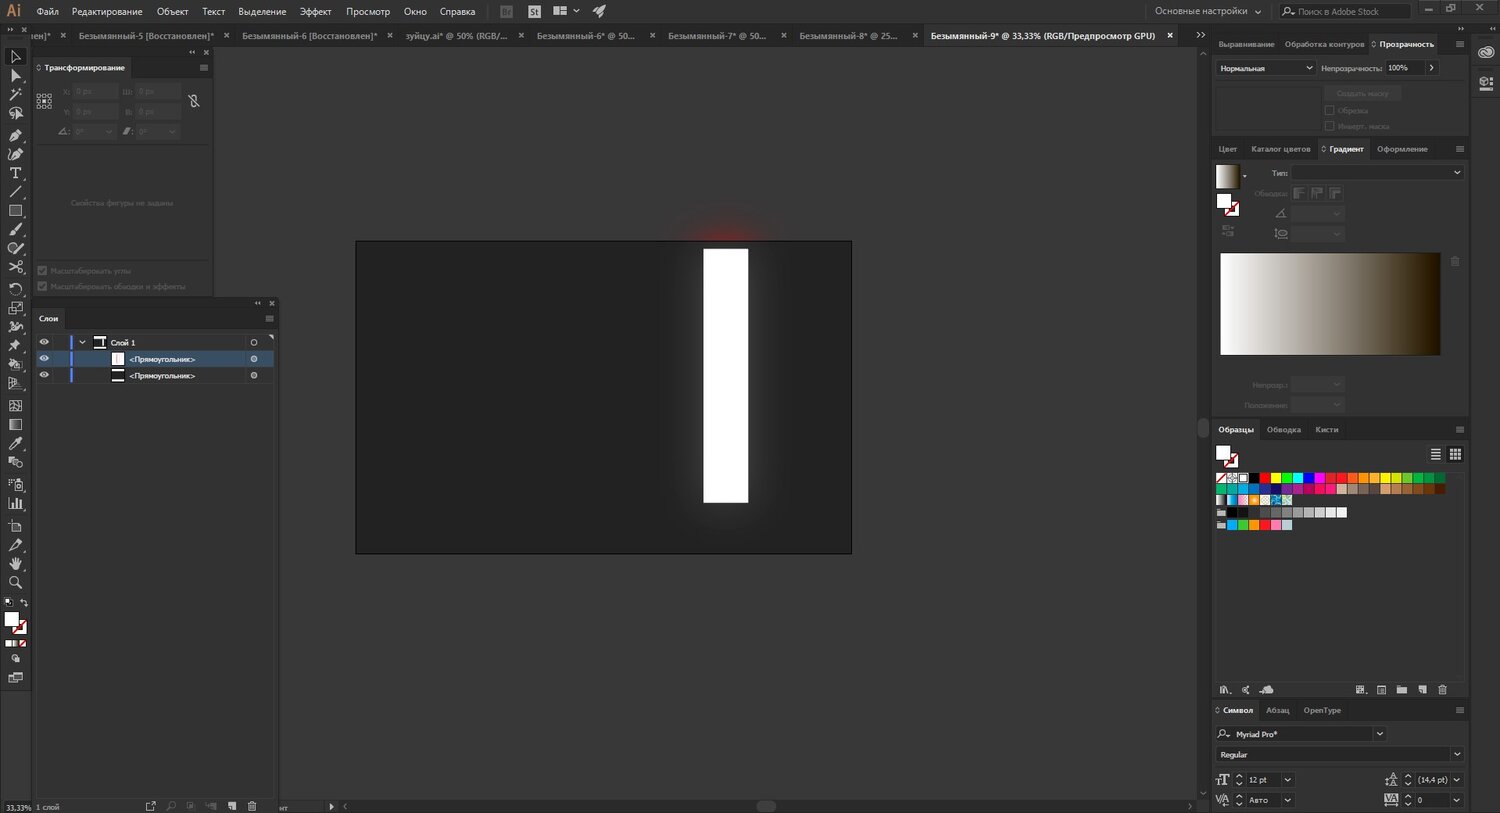Show hidden document tabs overflow arrows
1500x813 pixels.
[1200, 35]
